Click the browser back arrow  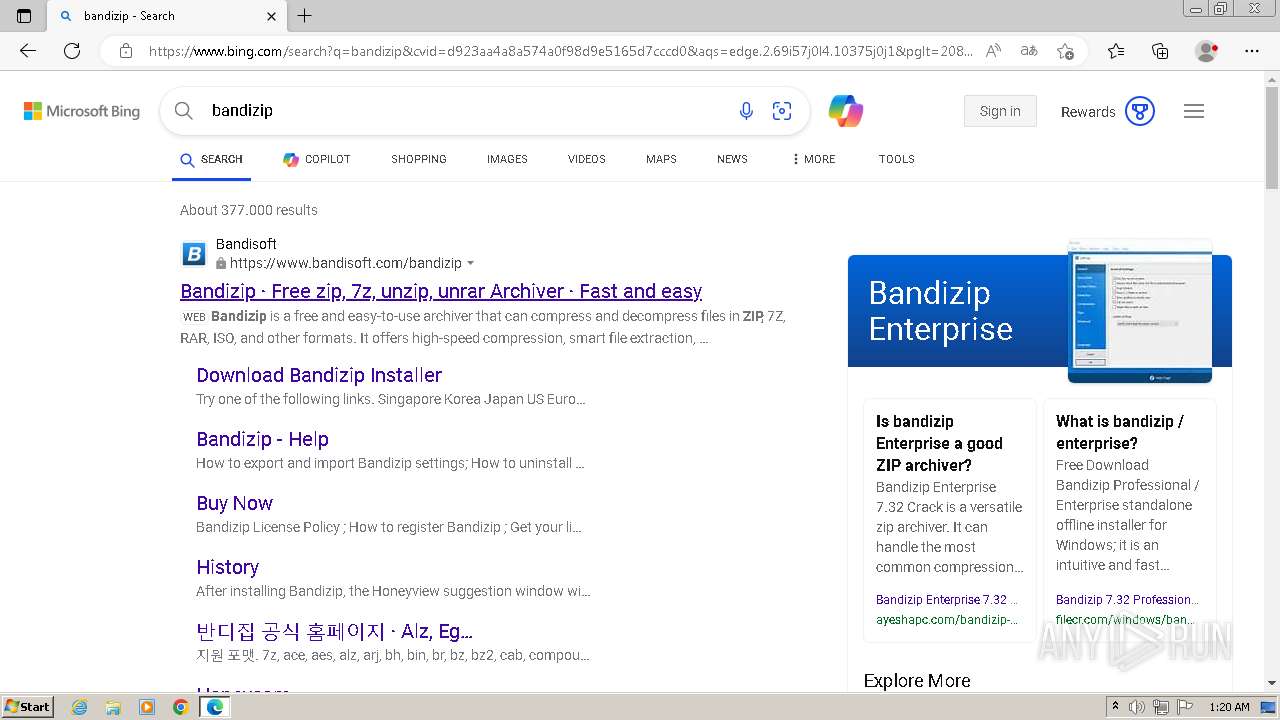click(28, 51)
